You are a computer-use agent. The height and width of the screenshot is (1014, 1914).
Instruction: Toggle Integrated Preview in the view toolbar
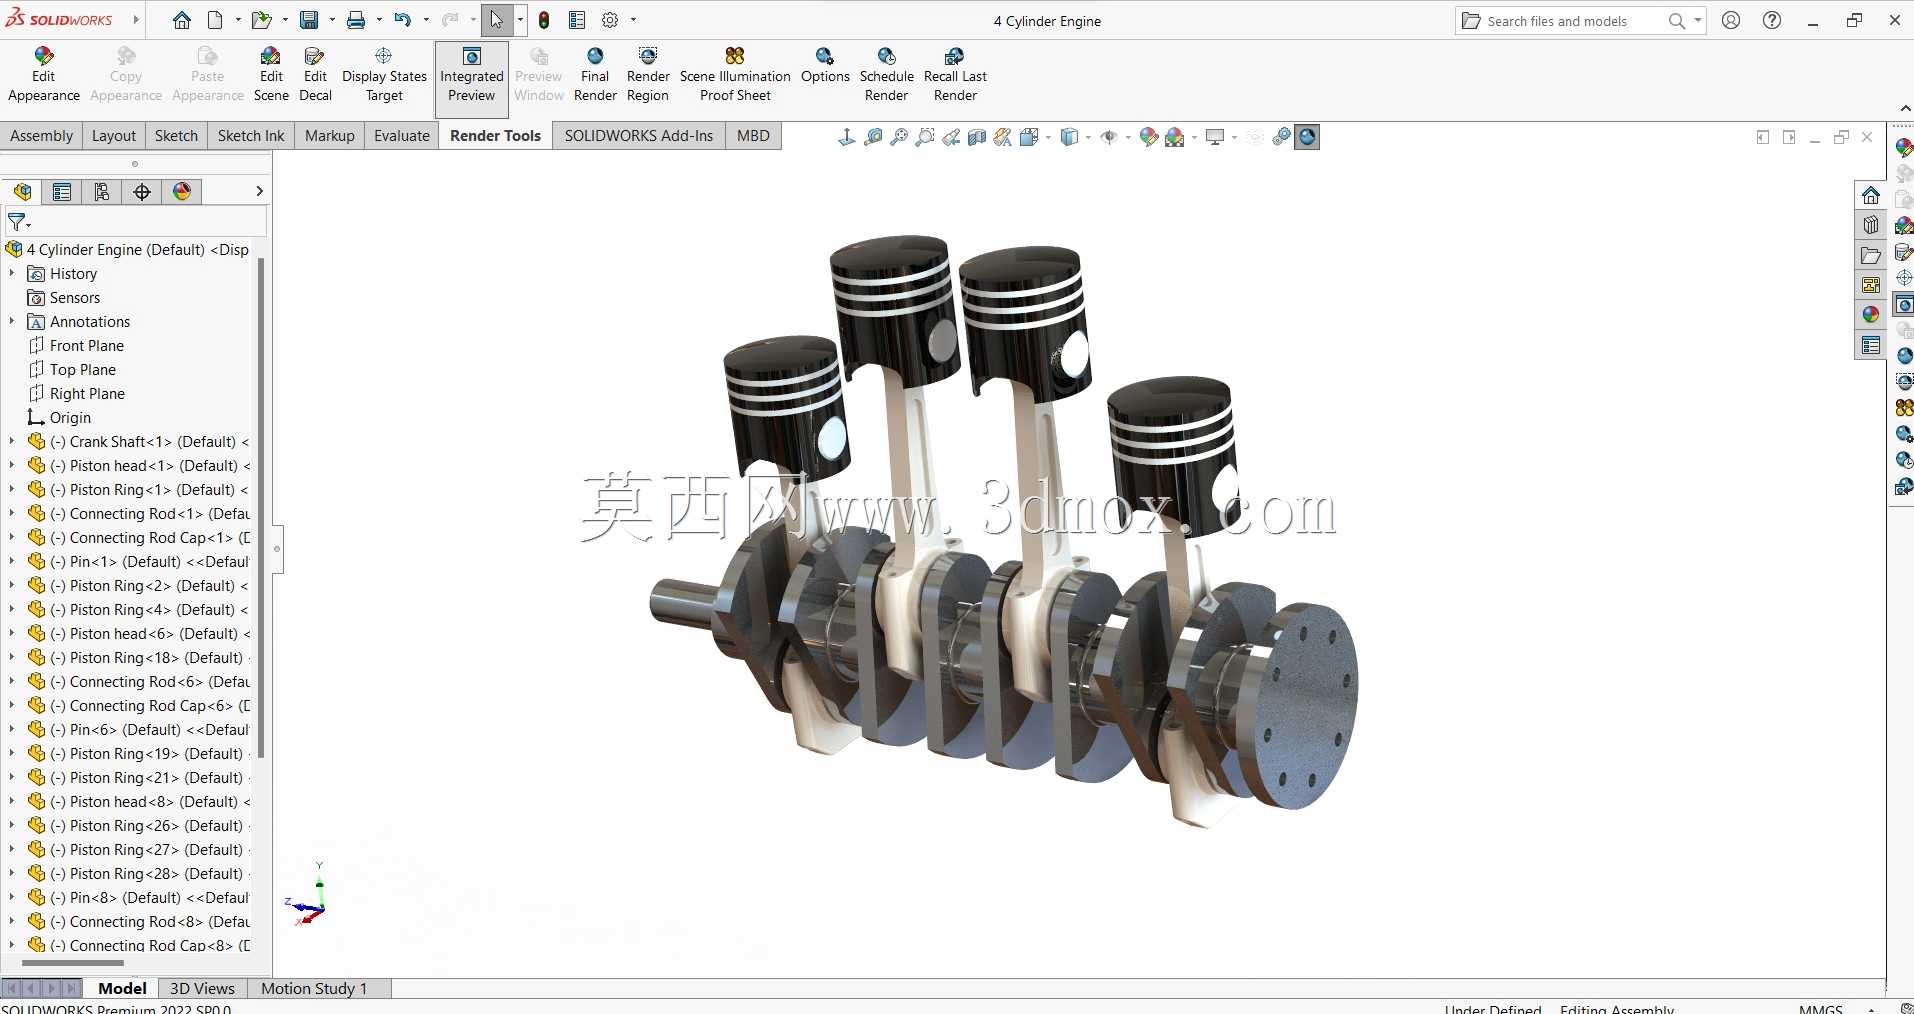pos(1307,137)
